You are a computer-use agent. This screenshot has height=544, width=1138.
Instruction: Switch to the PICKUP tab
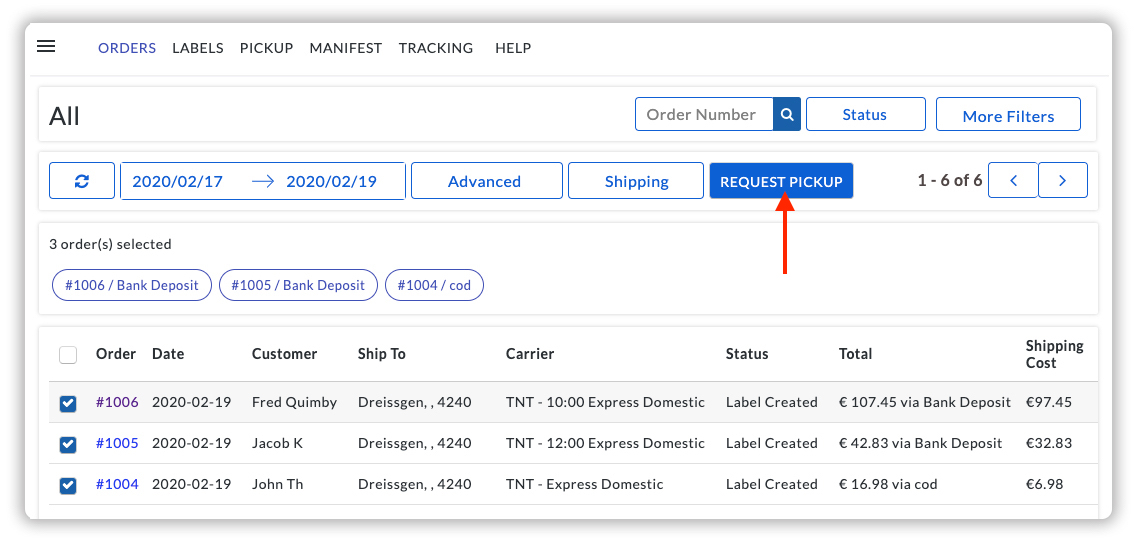(x=266, y=48)
